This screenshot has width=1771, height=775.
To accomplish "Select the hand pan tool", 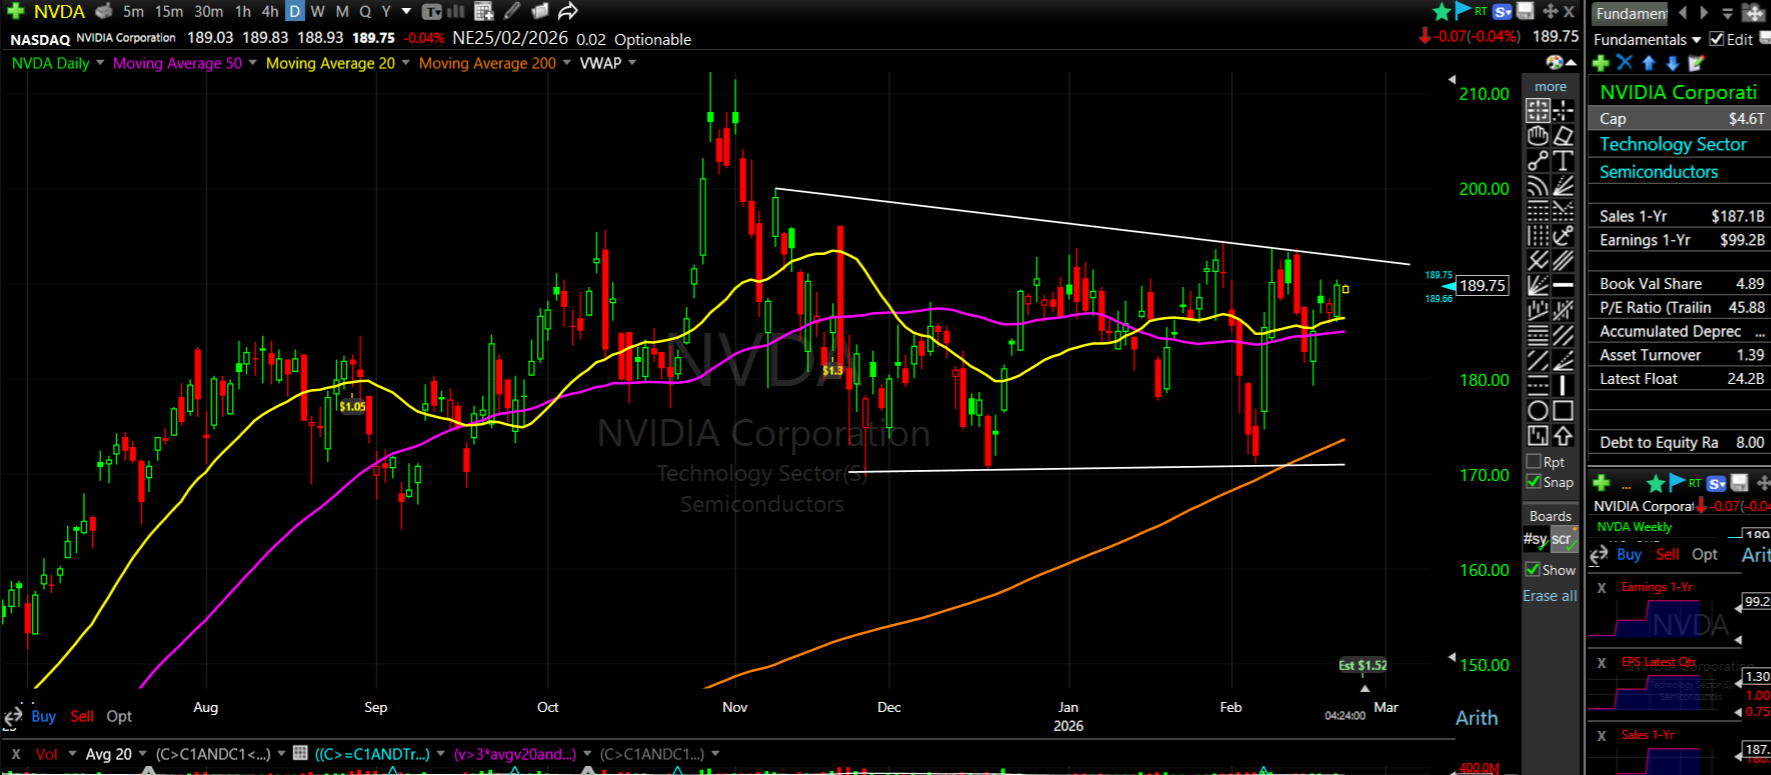I will (x=1538, y=135).
